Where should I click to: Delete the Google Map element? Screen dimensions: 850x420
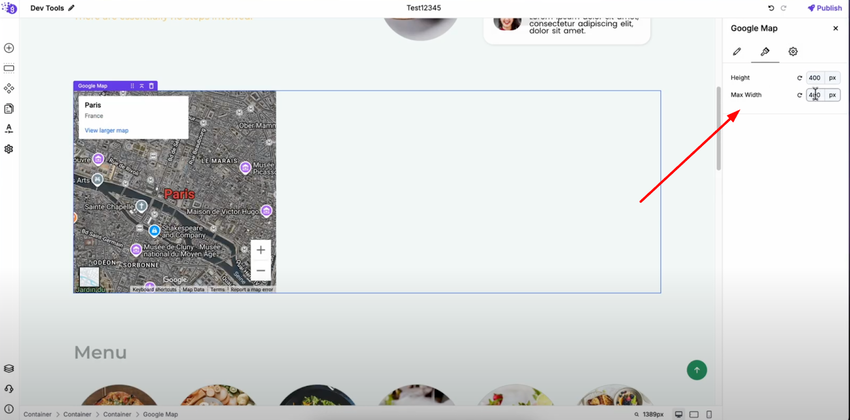pos(151,86)
